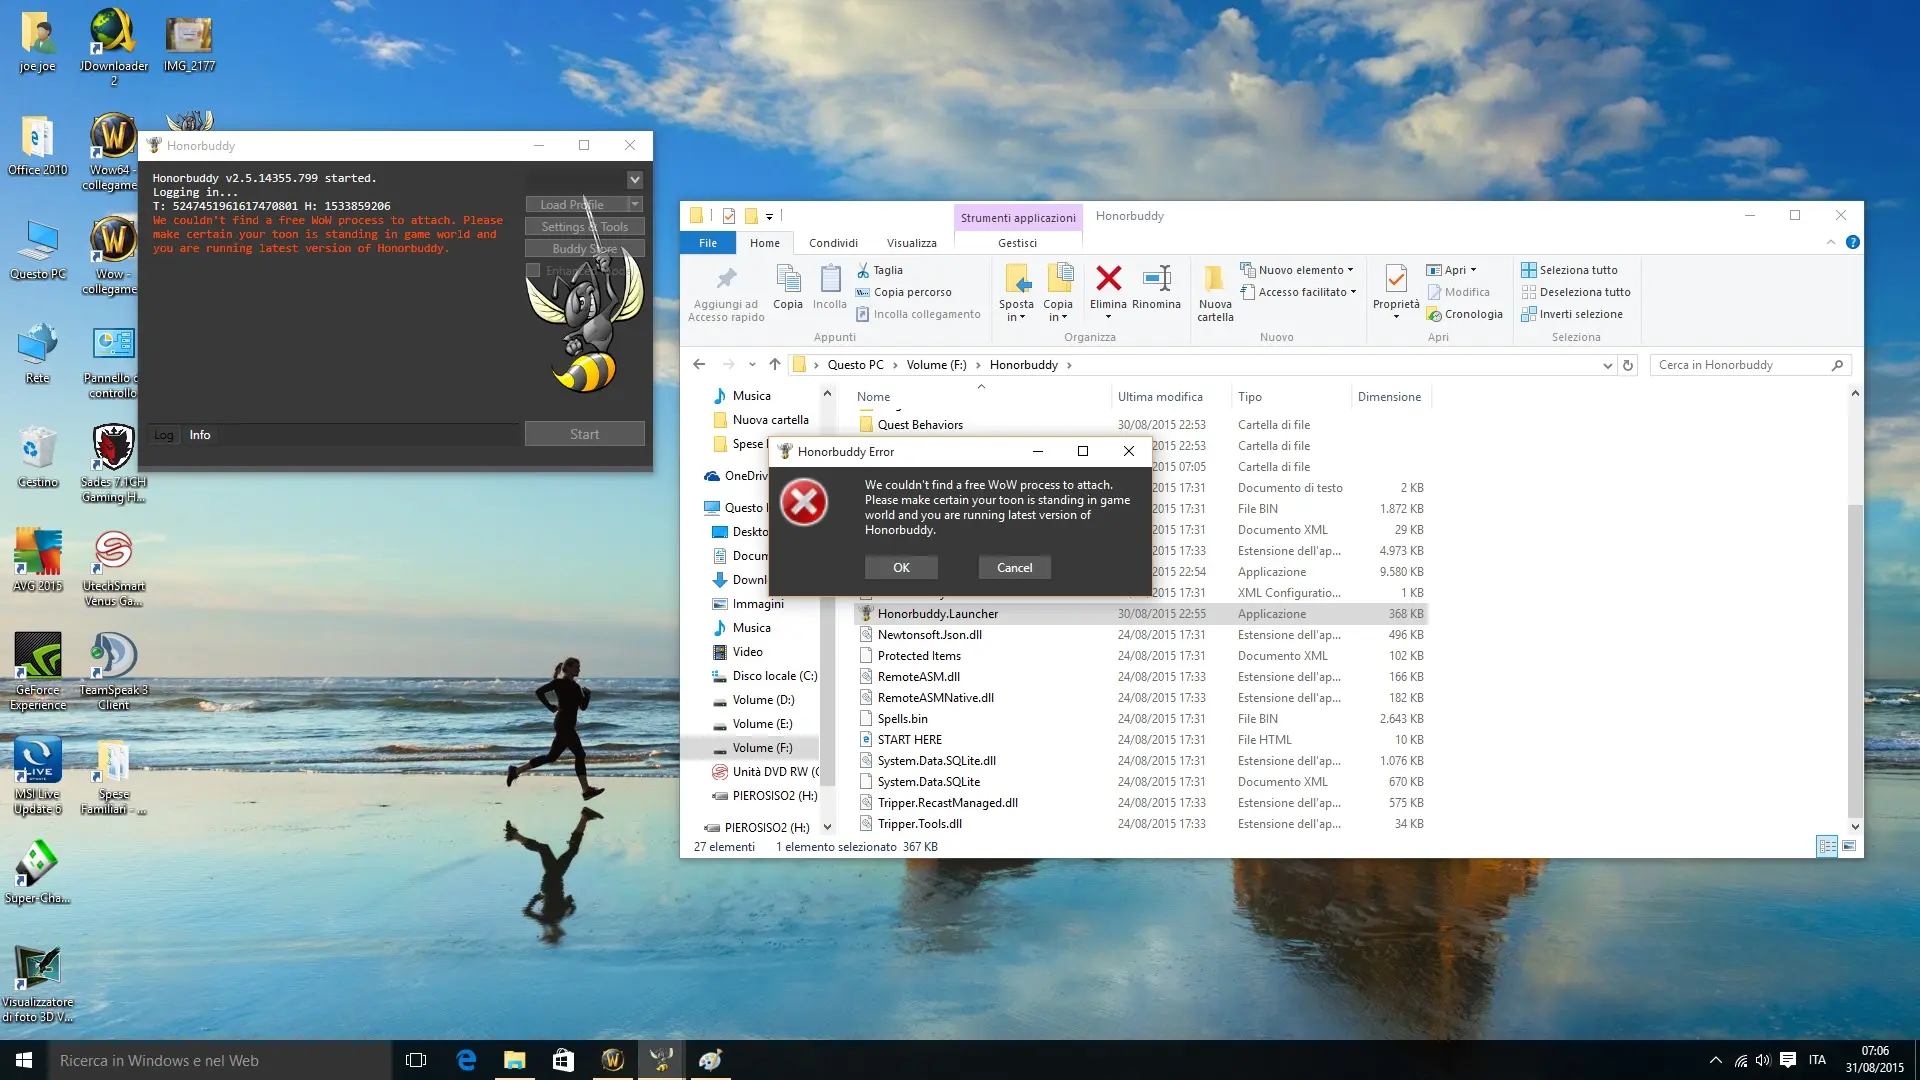Screen dimensions: 1920x1080
Task: Switch to Log tab in Honorbuddy
Action: tap(164, 435)
